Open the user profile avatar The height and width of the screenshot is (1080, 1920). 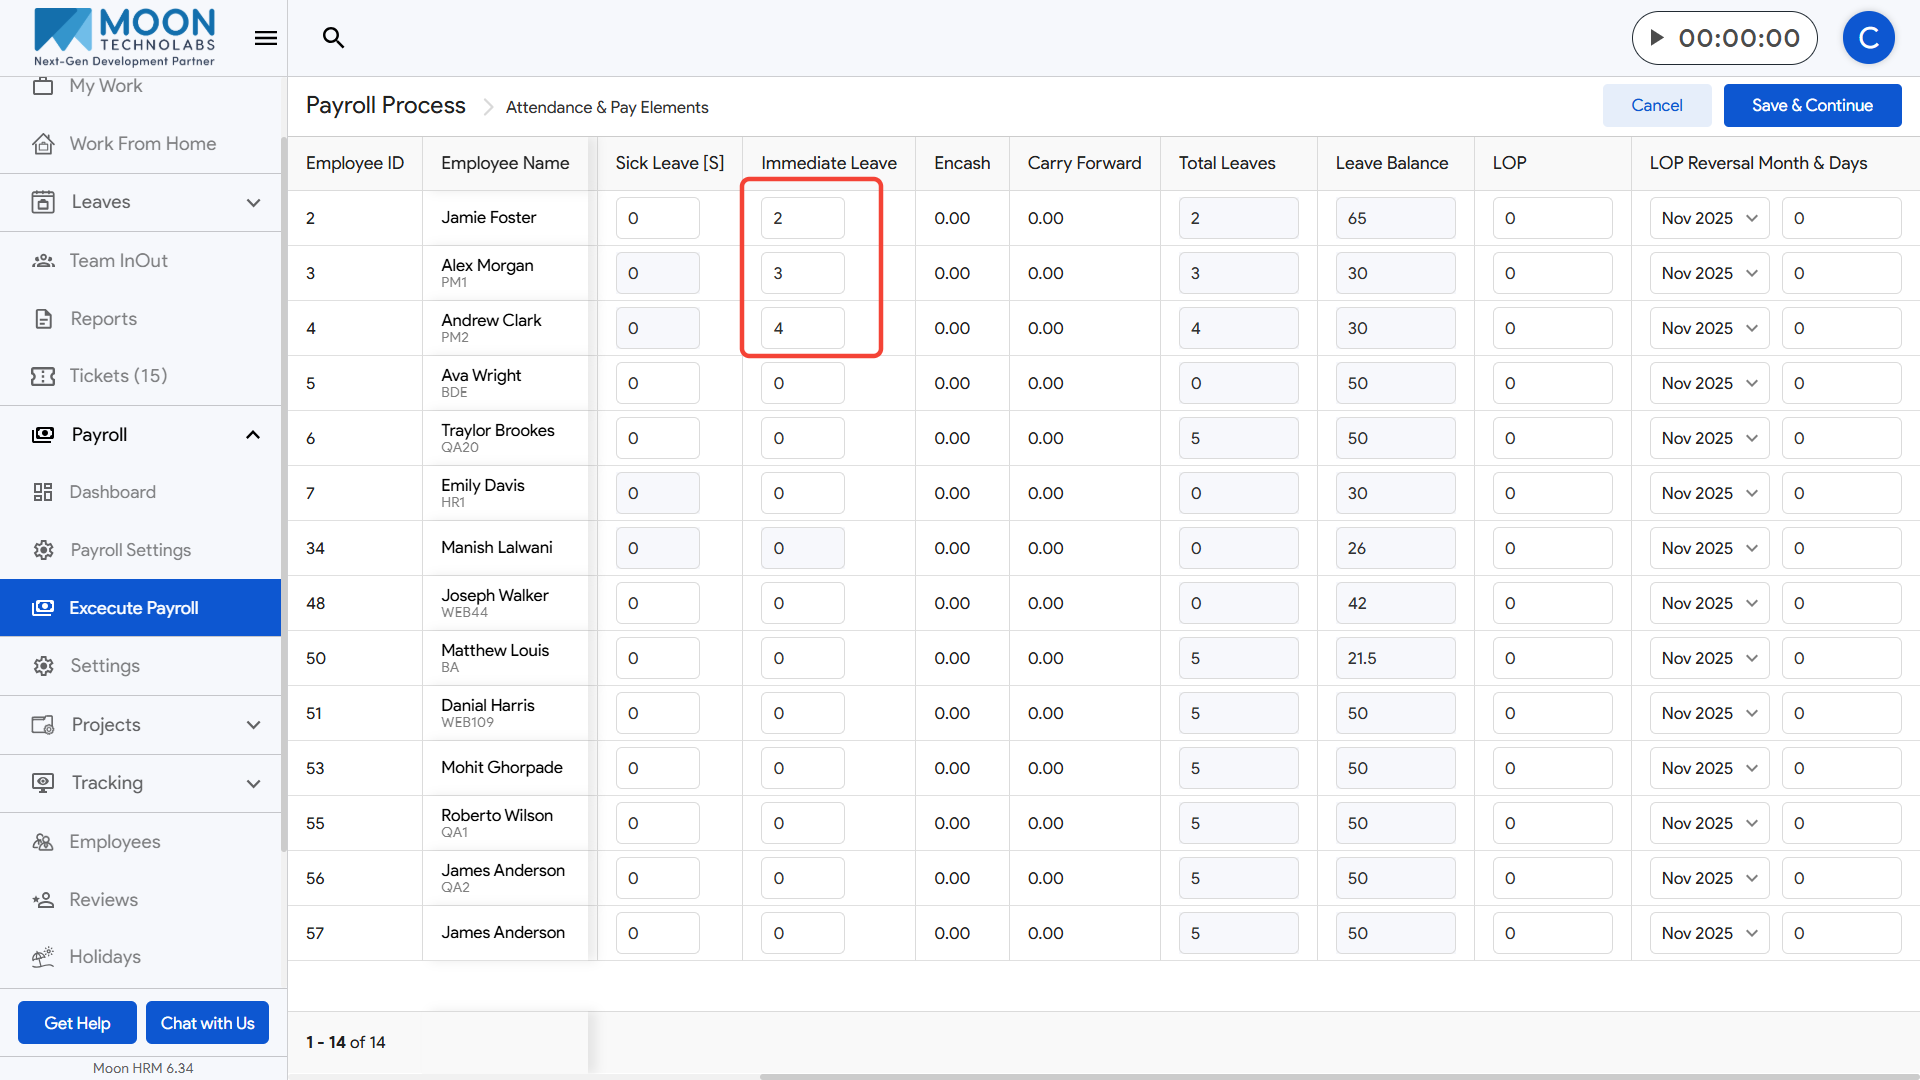1868,38
